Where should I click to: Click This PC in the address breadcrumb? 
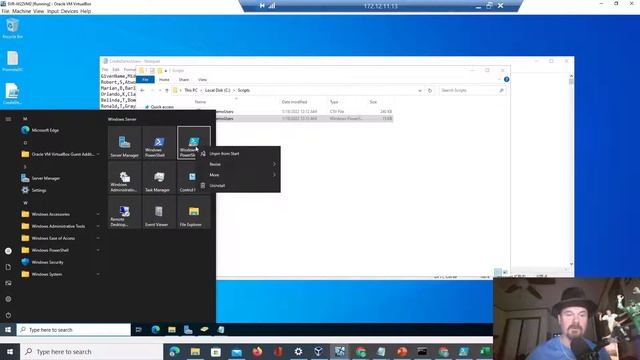click(x=191, y=90)
